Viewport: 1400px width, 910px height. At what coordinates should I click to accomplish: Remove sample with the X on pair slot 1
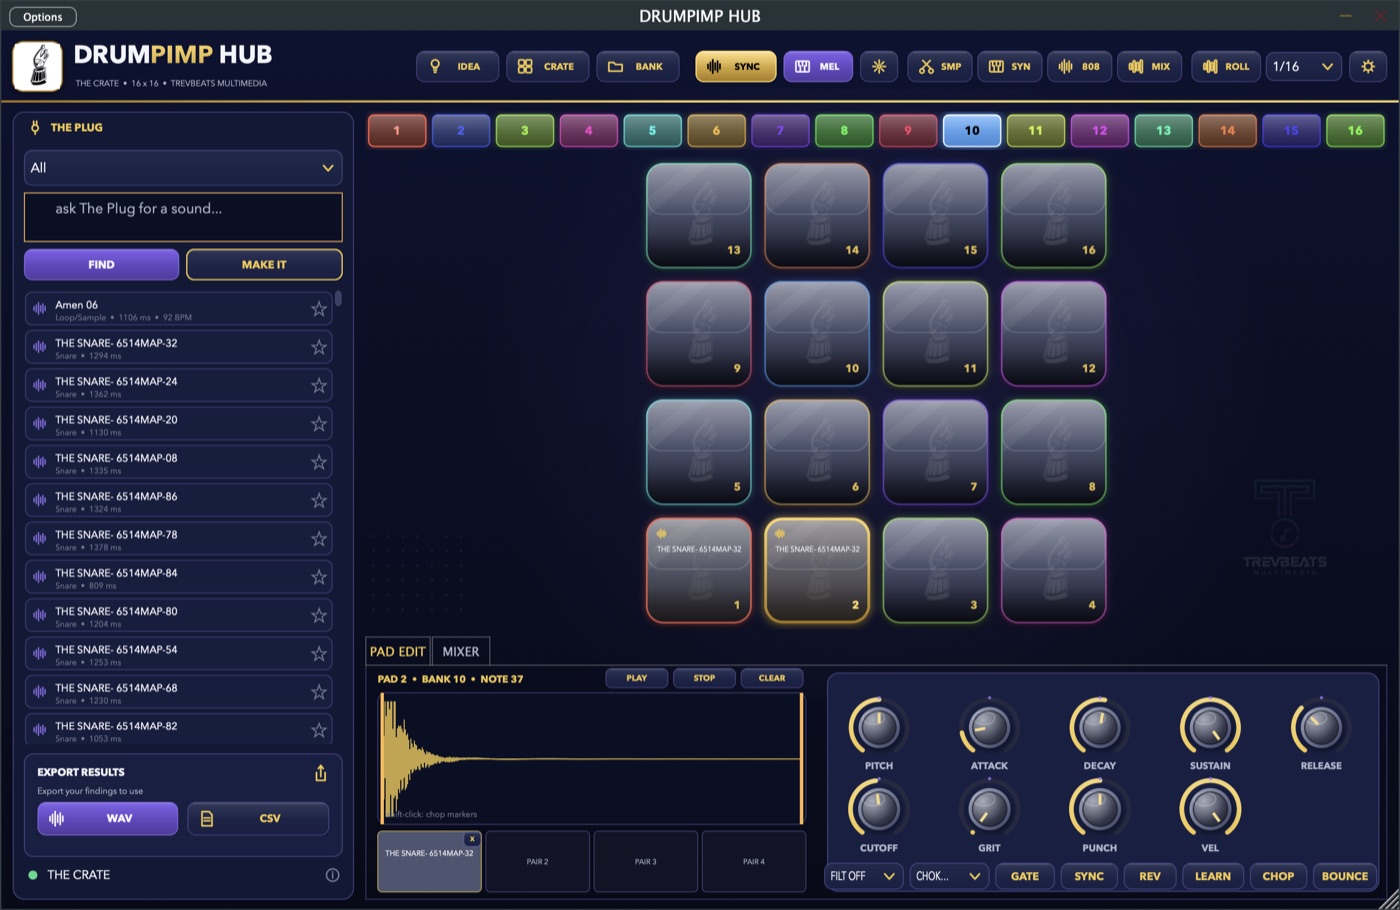coord(472,839)
